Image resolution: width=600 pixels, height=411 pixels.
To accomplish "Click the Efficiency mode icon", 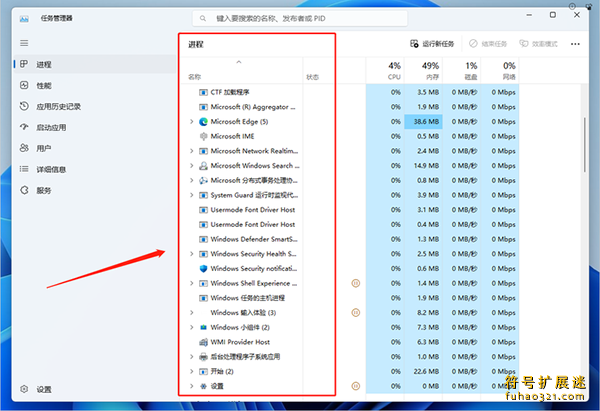I will [x=523, y=44].
